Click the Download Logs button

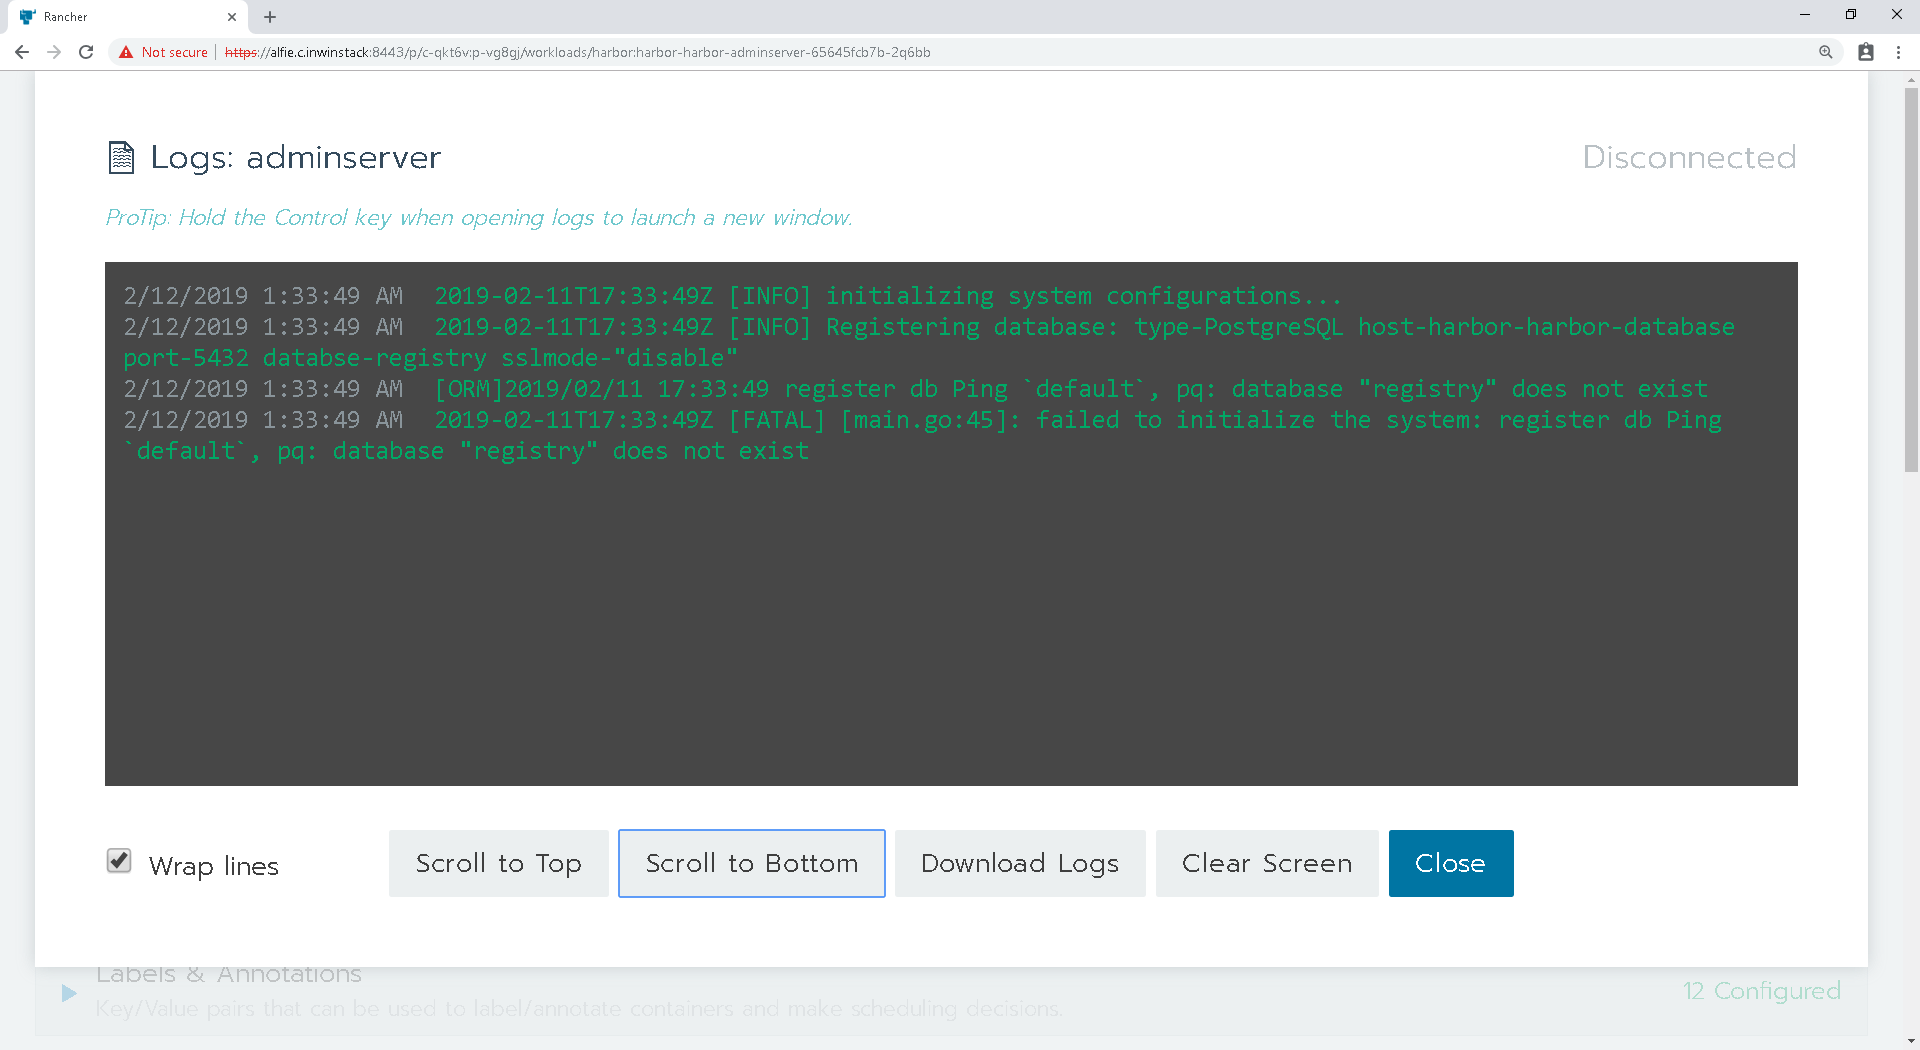[x=1019, y=863]
